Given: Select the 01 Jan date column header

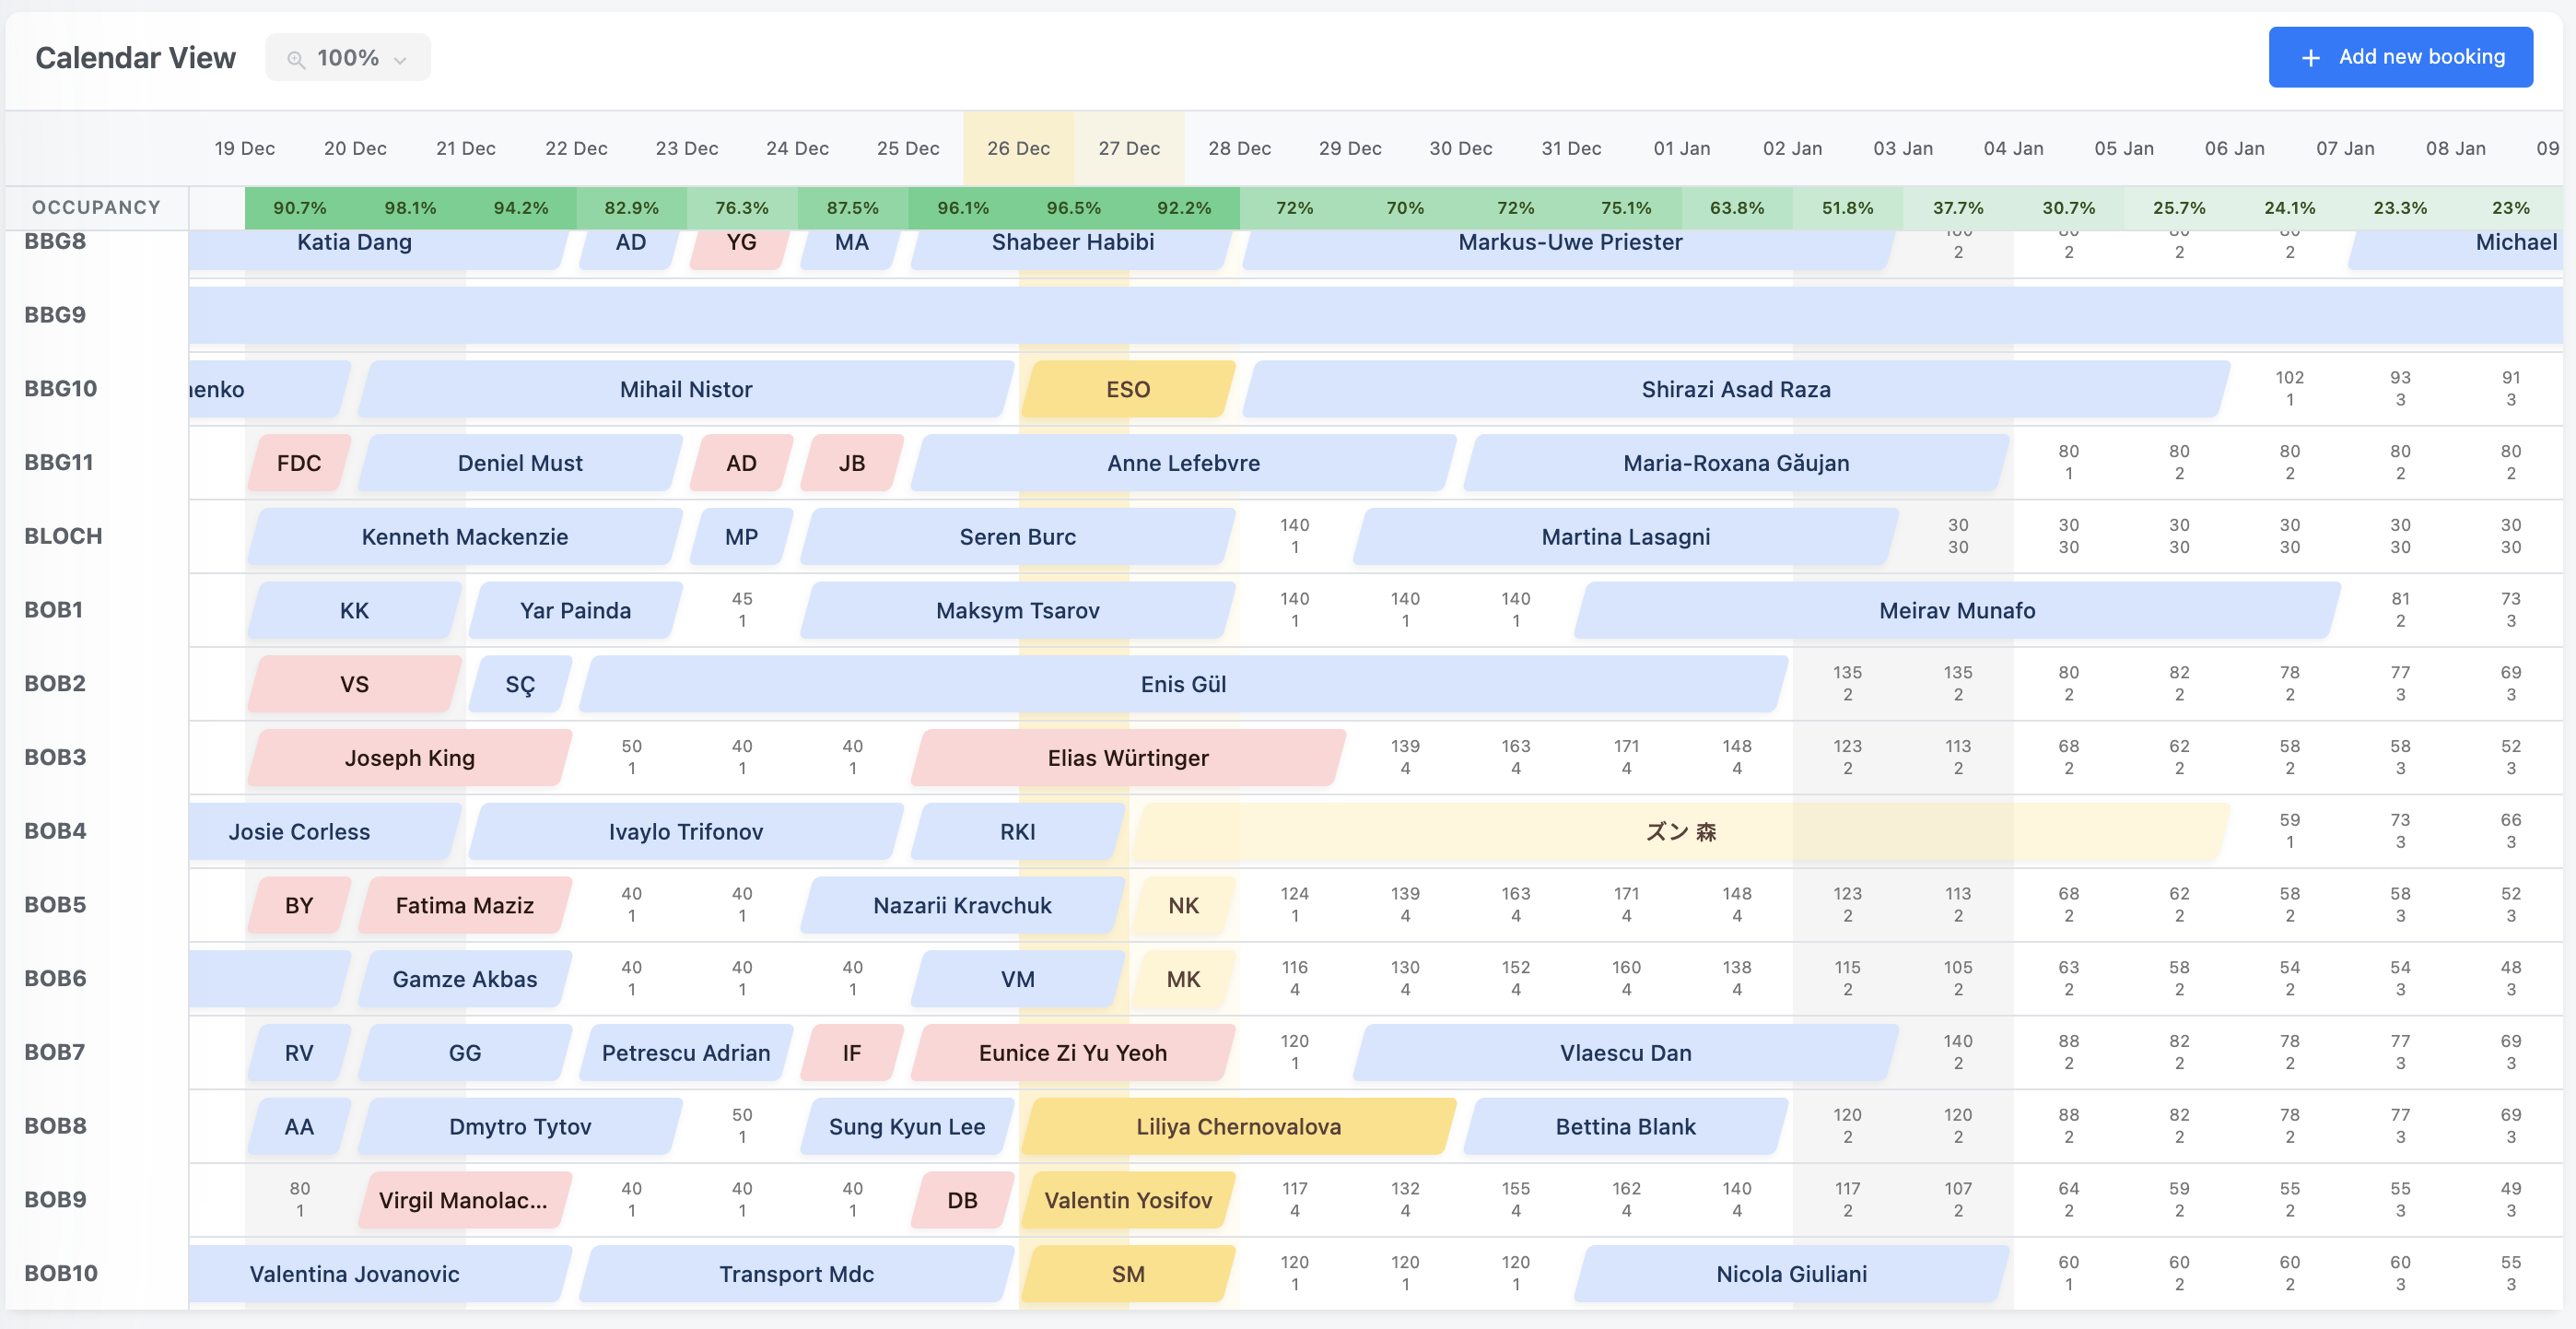Looking at the screenshot, I should 1681,148.
